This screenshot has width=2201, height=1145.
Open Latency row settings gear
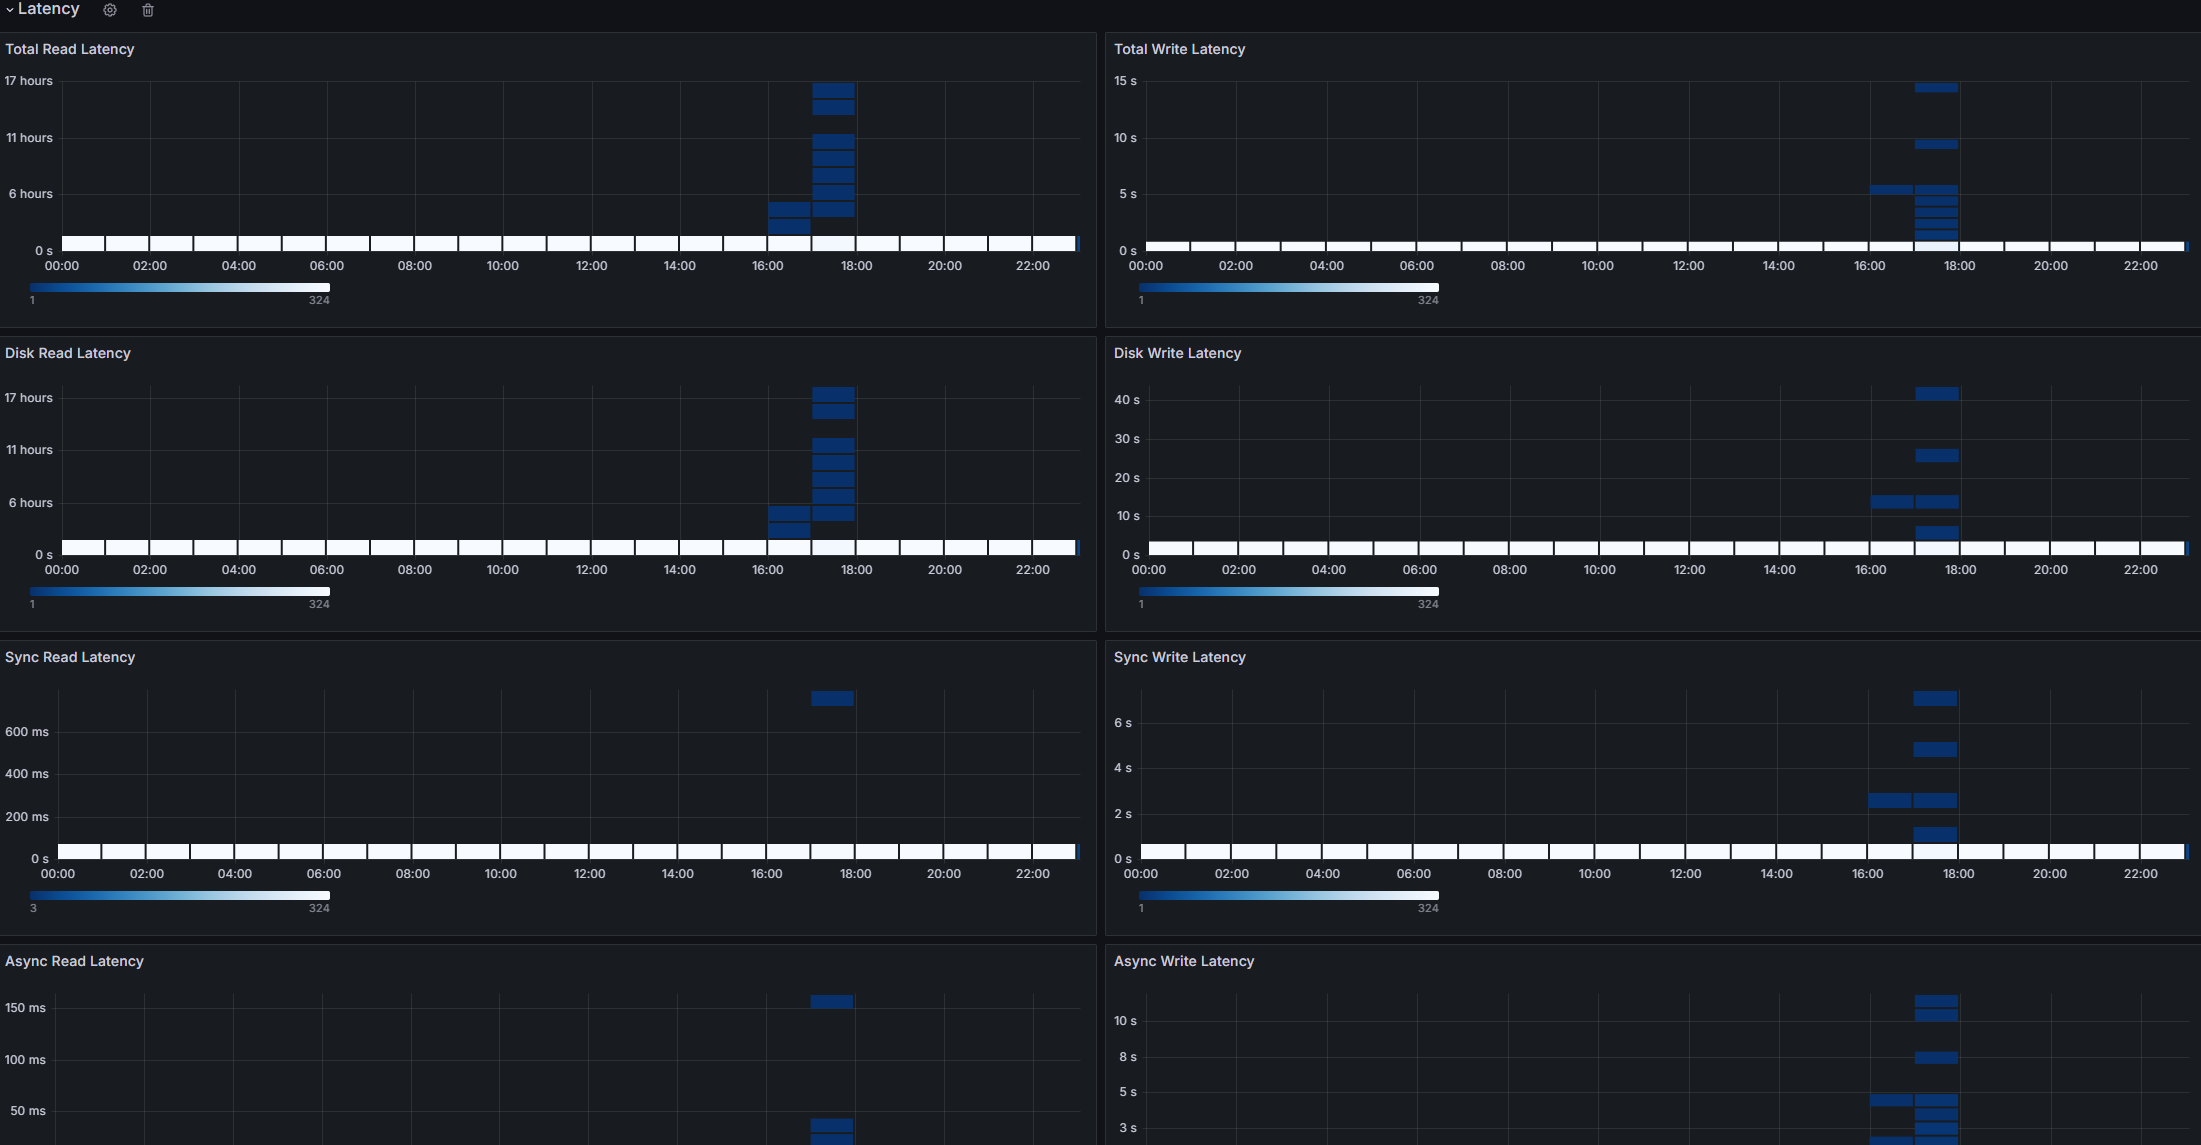point(110,10)
